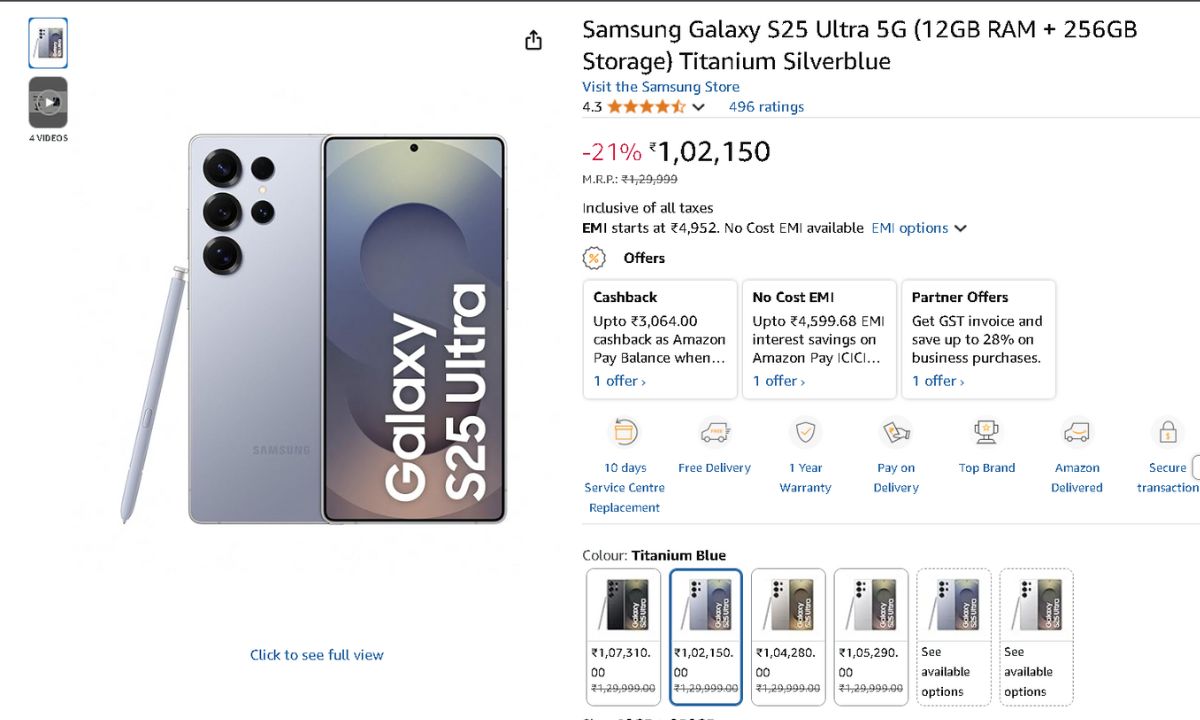Click to see full view link
This screenshot has height=720, width=1200.
pyautogui.click(x=317, y=655)
